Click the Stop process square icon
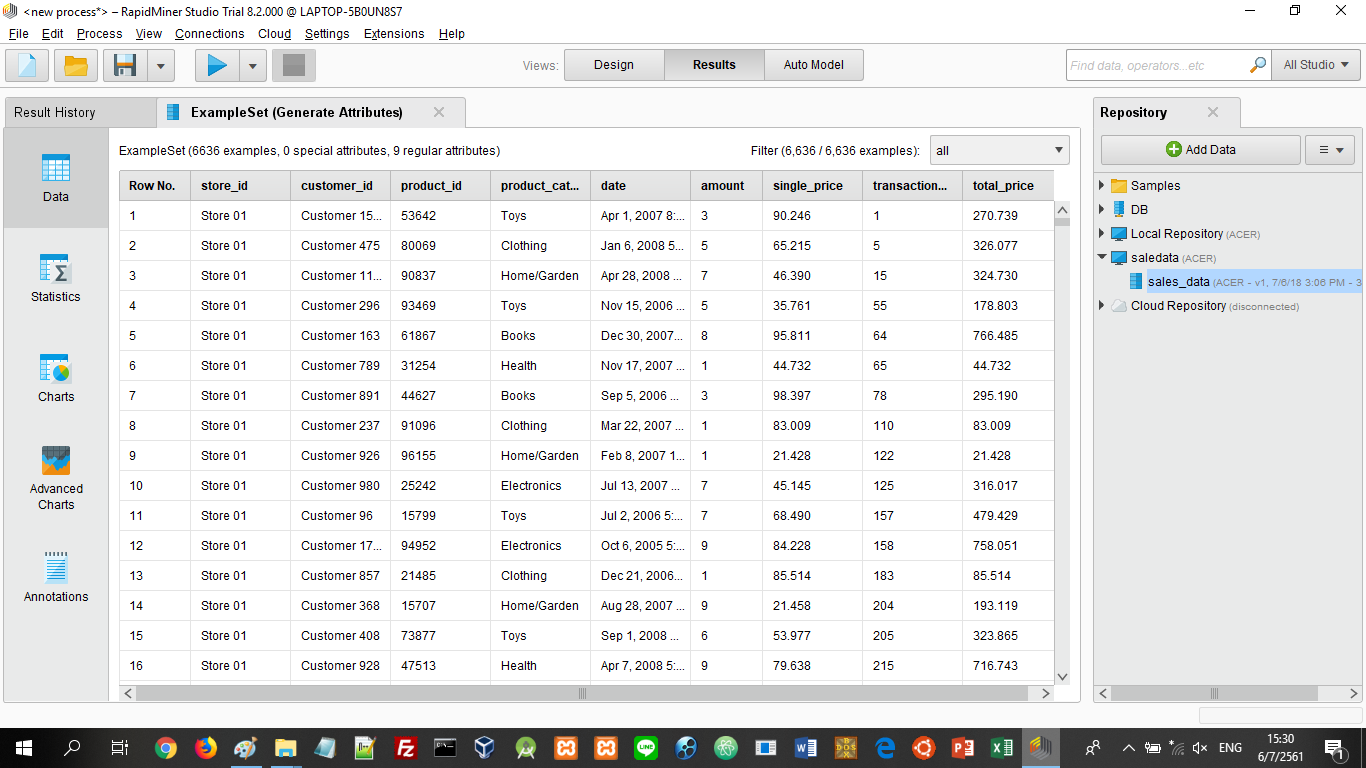The image size is (1366, 768). point(293,66)
